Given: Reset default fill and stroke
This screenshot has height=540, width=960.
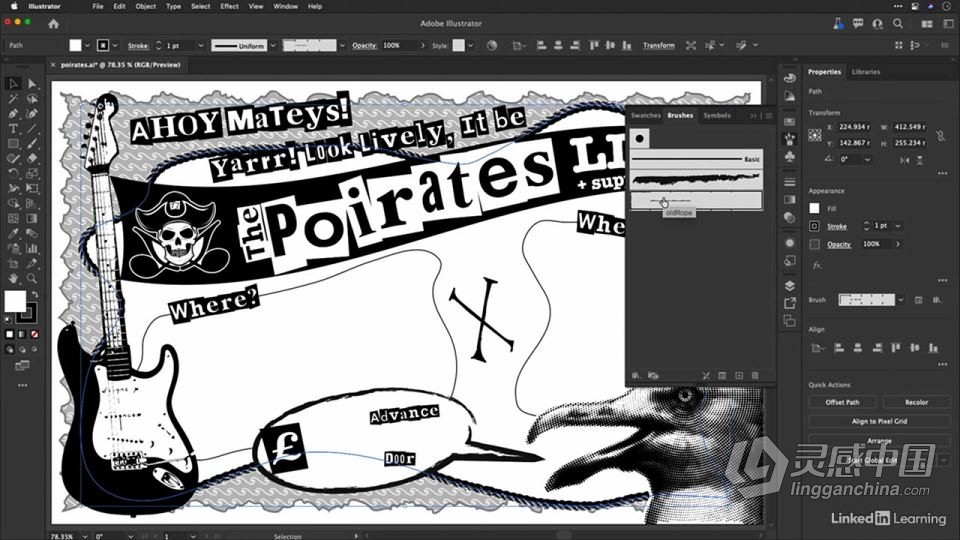Looking at the screenshot, I should pos(9,320).
